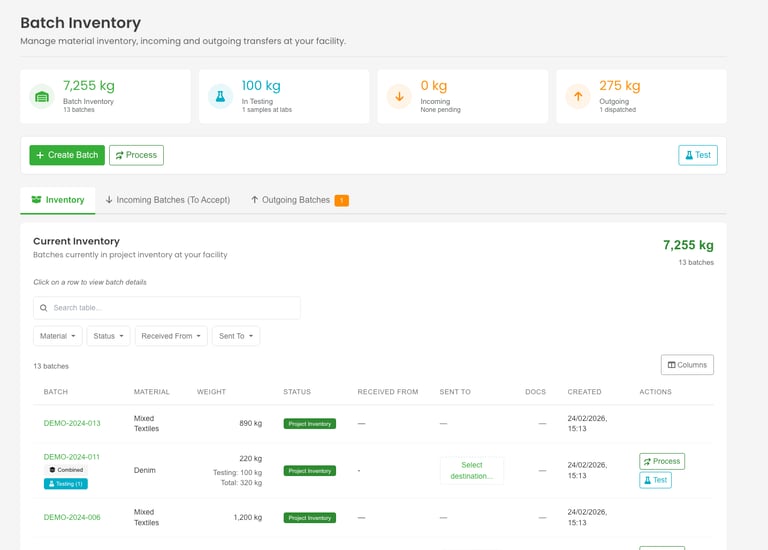Screen dimensions: 768x550
Task: Expand the Received From filter
Action: 171,336
